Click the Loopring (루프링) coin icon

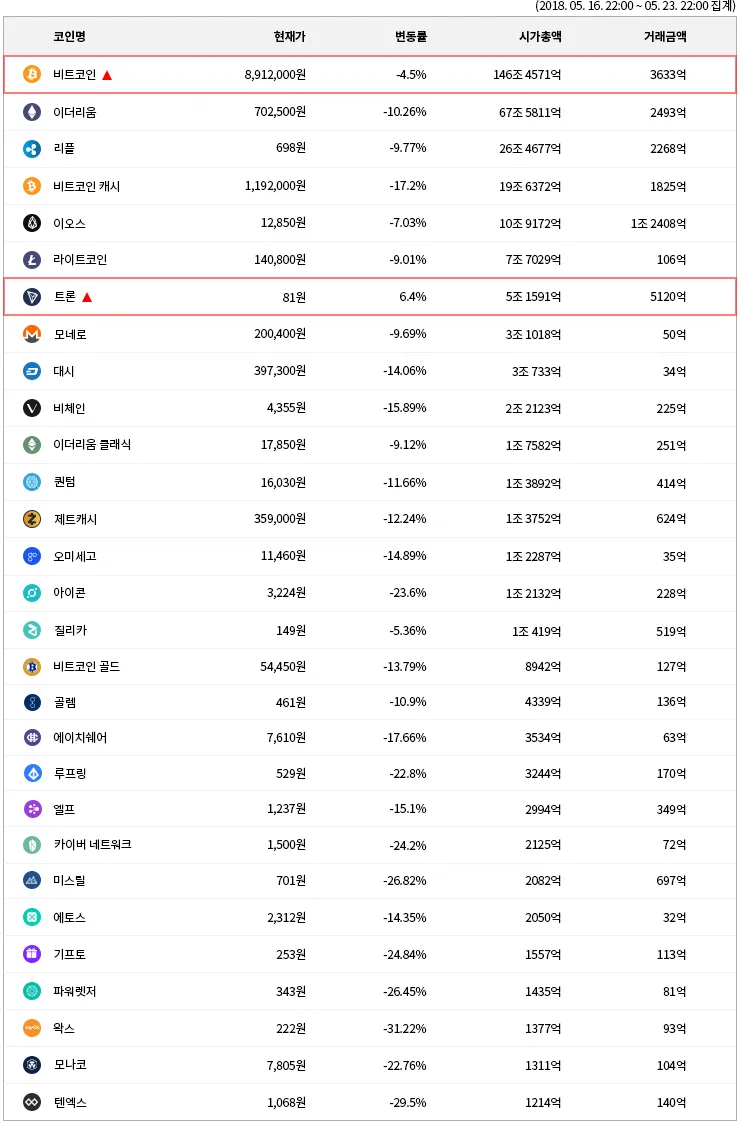(32, 773)
